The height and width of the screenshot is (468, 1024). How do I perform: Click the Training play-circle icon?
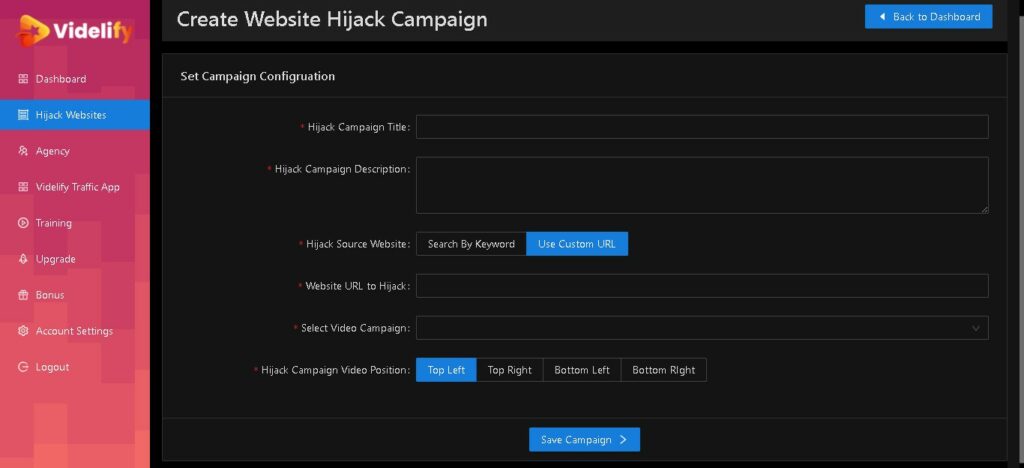pyautogui.click(x=24, y=223)
